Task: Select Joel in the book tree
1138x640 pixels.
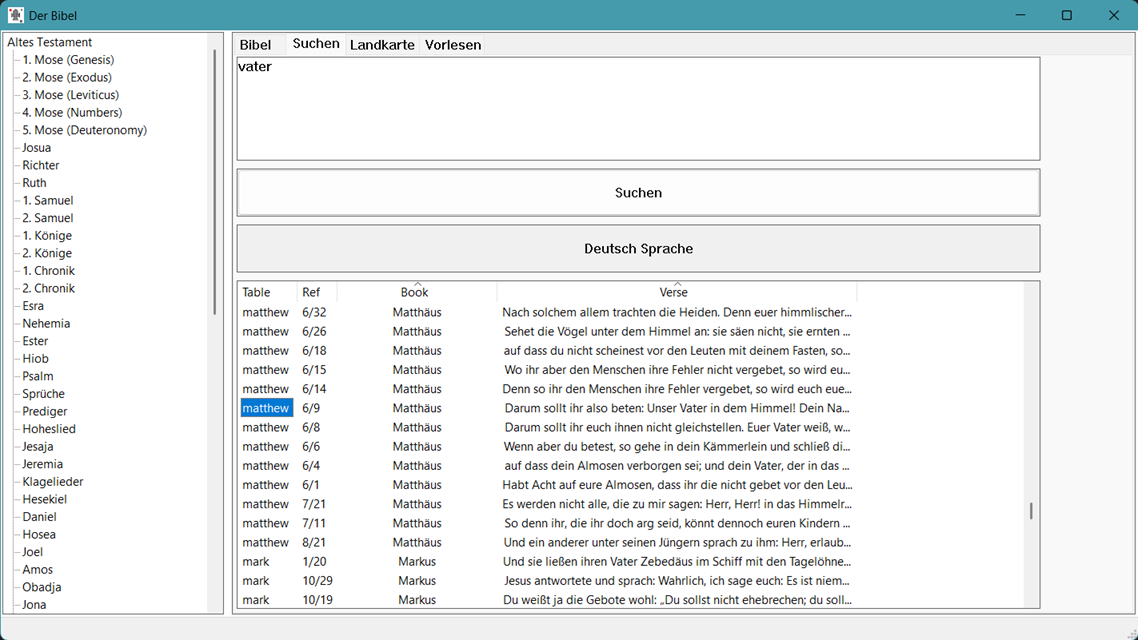Action: (32, 552)
